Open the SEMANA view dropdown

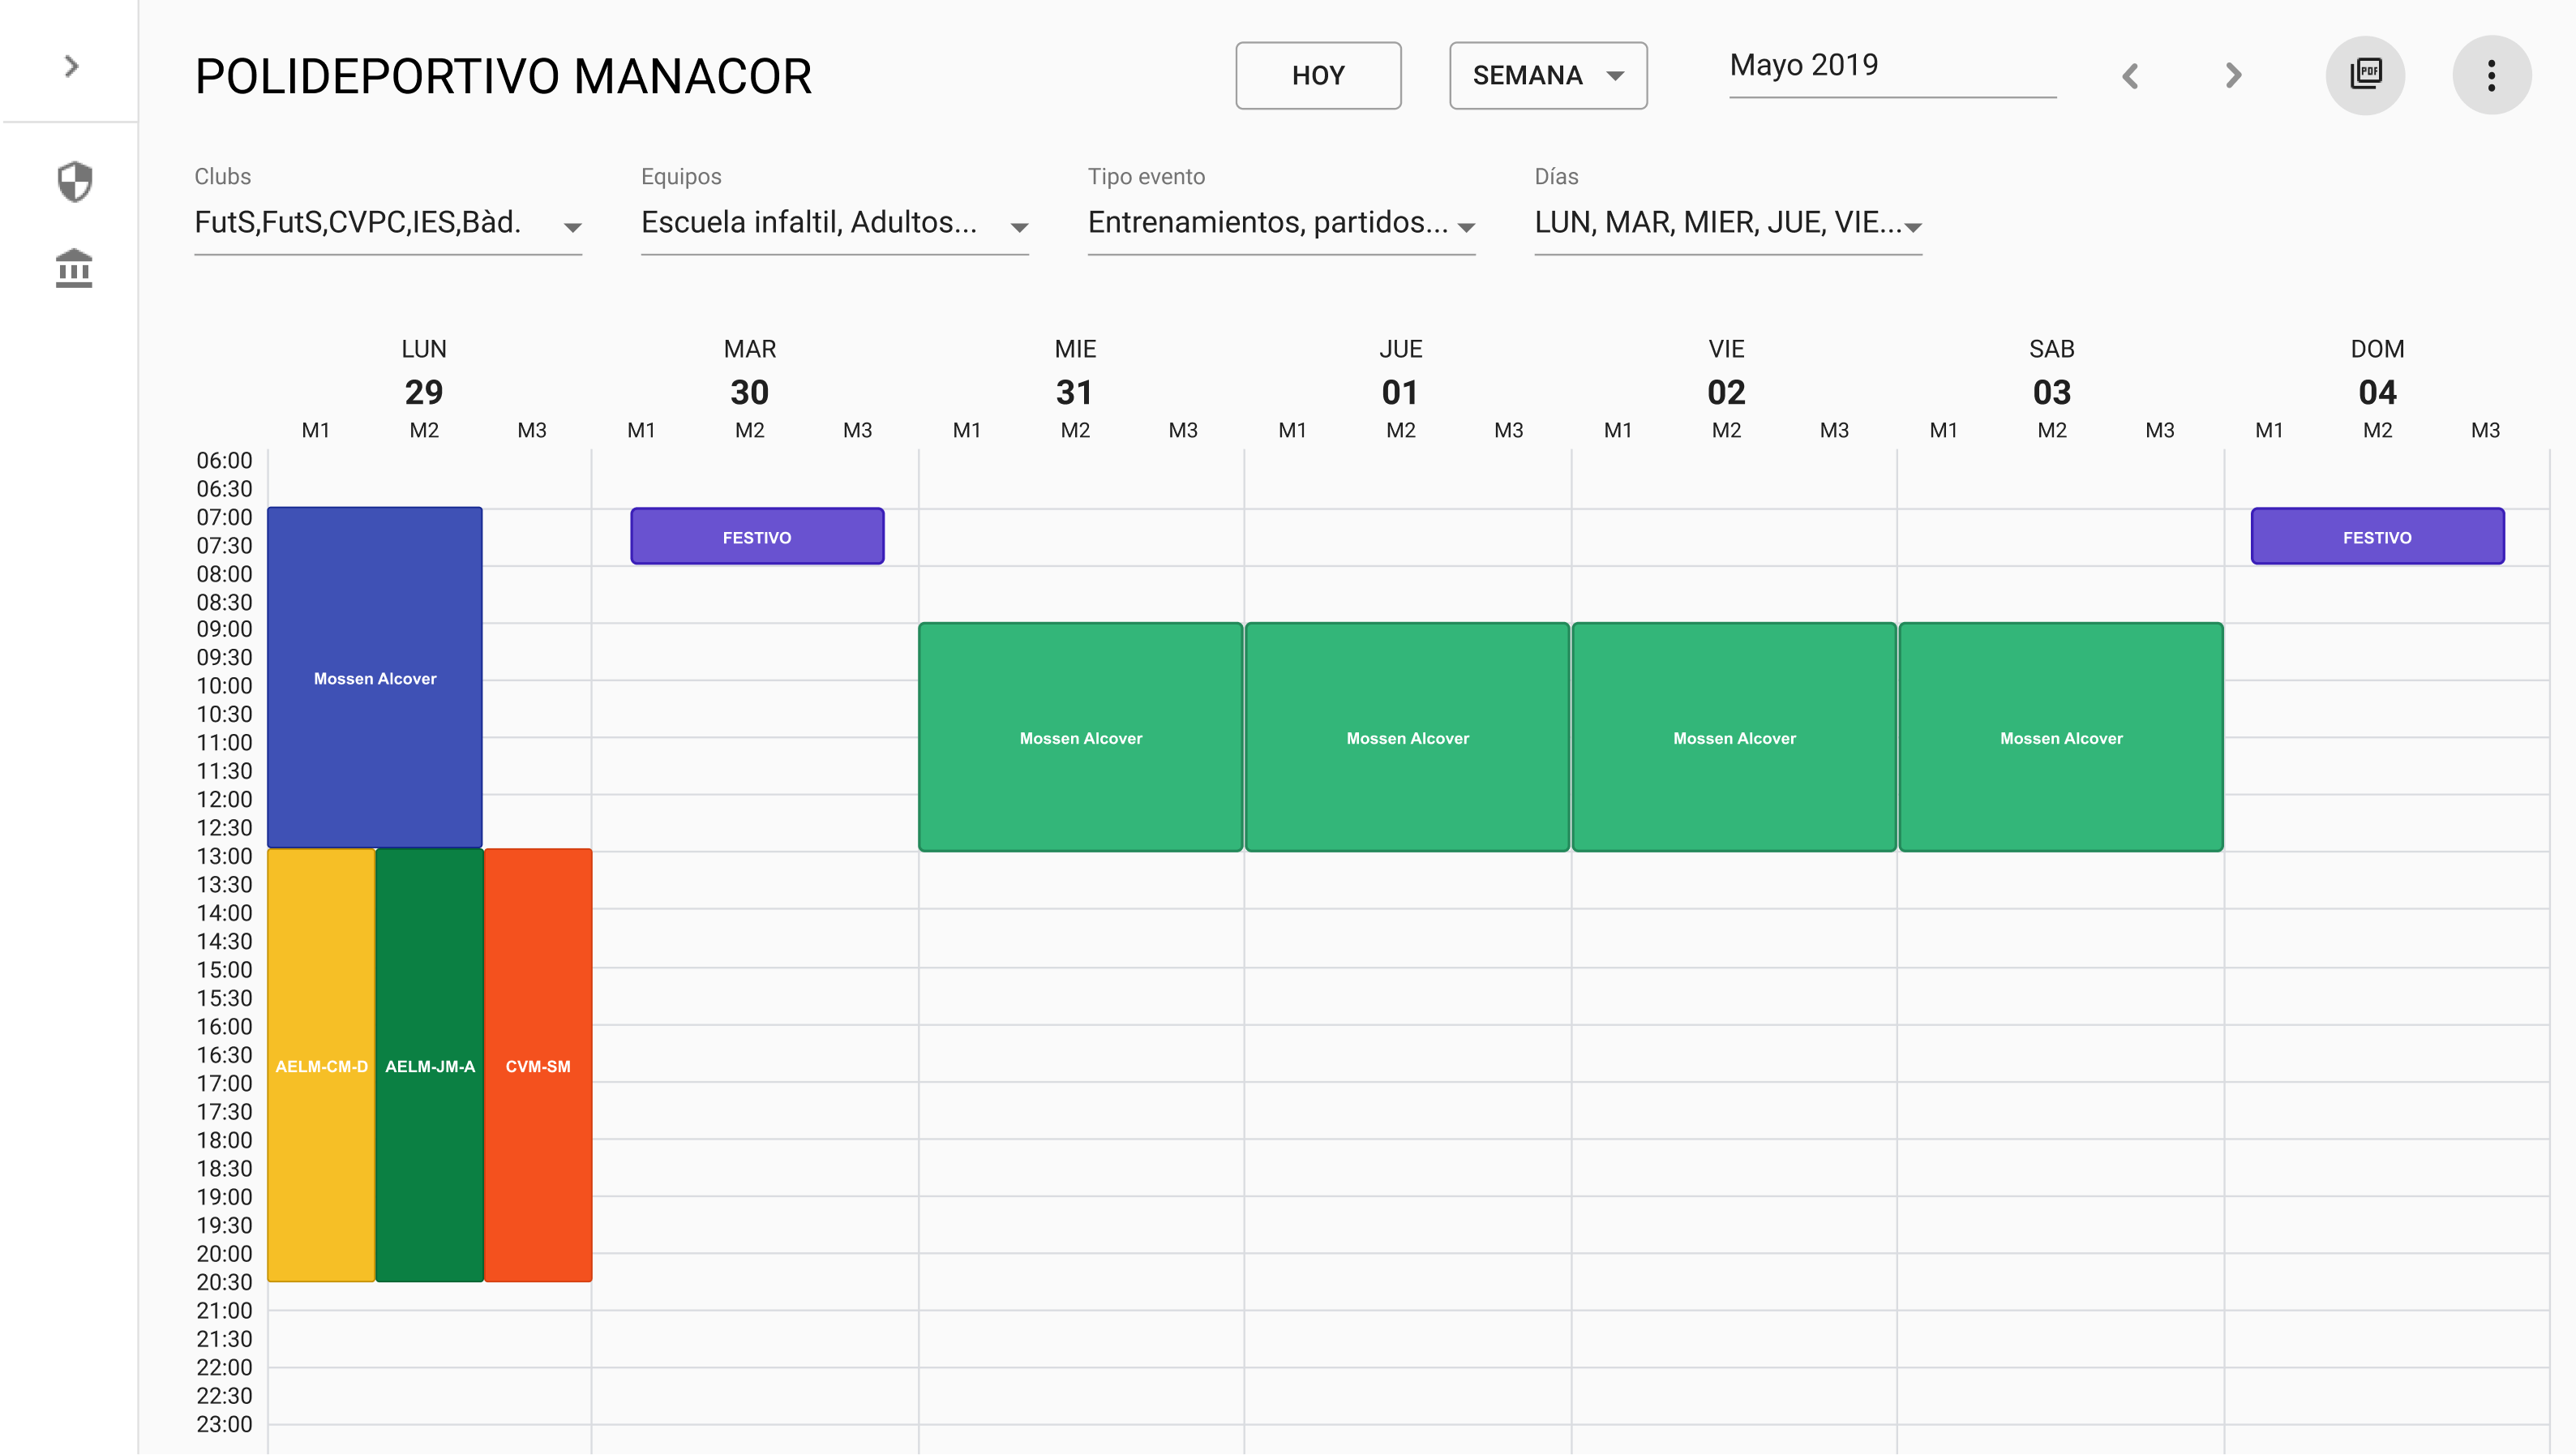pos(1548,75)
